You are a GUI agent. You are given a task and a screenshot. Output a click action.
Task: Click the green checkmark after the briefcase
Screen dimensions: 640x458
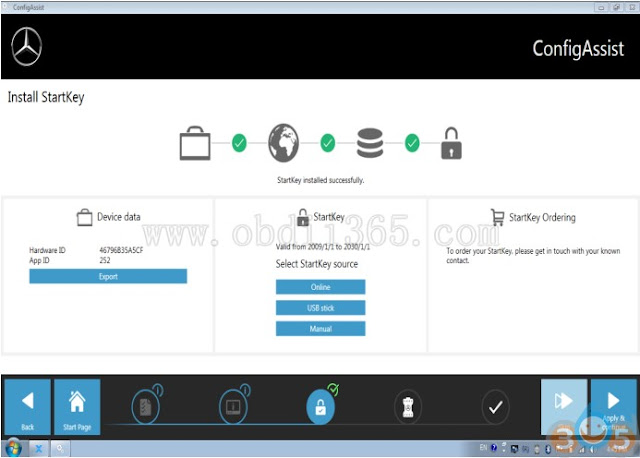[x=239, y=143]
